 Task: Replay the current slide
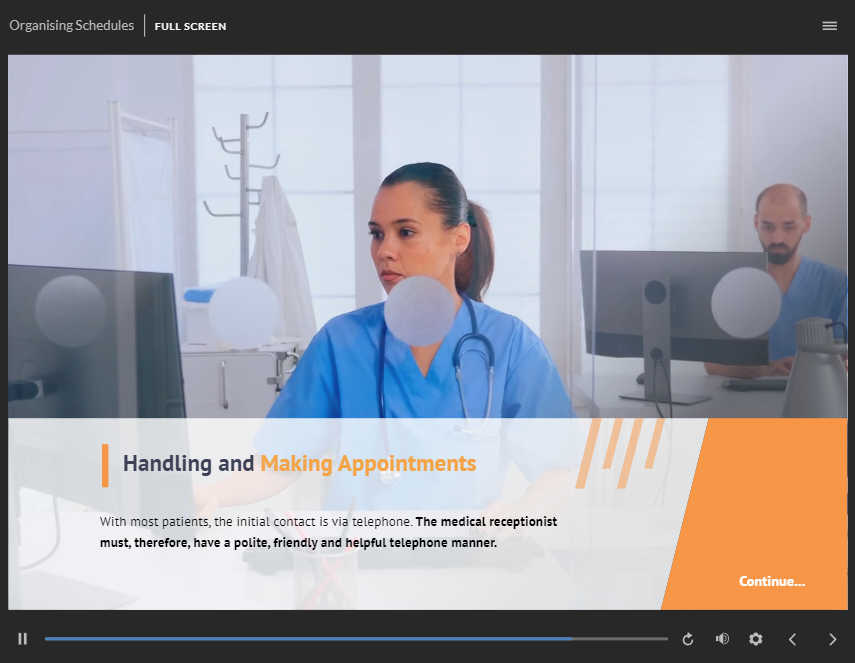tap(688, 638)
